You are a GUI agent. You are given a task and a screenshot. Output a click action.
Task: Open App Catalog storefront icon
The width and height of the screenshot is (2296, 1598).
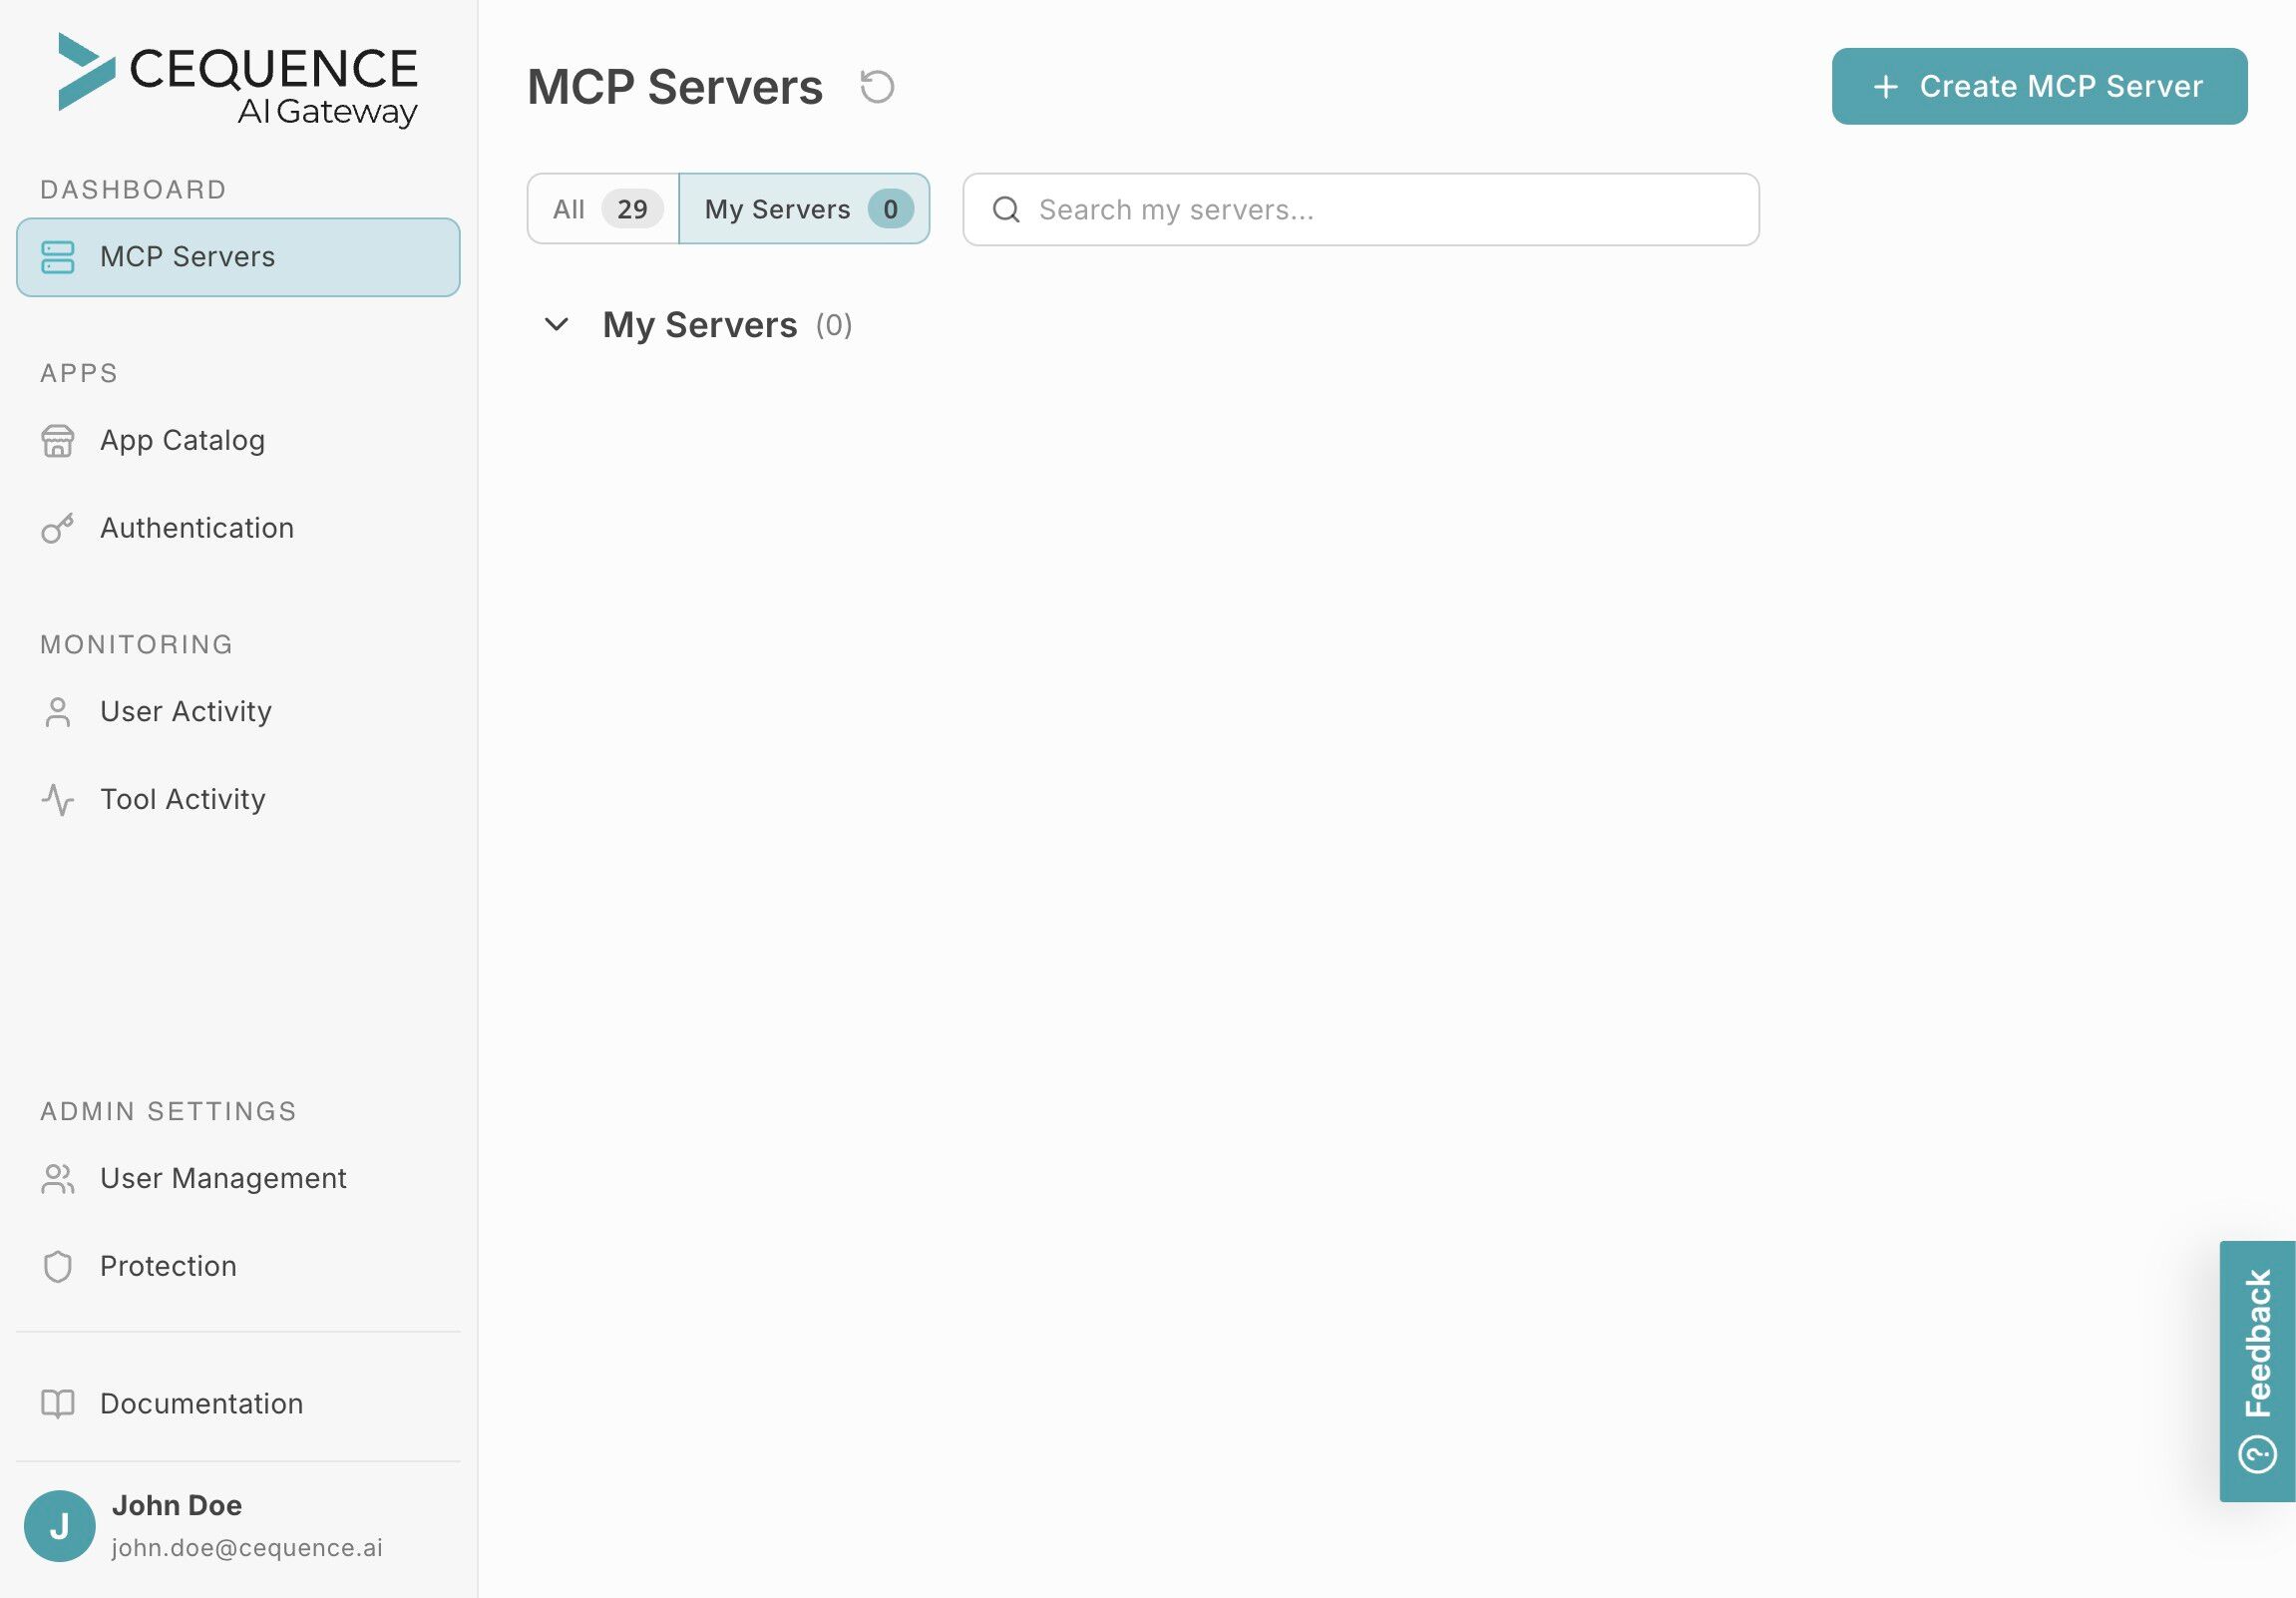click(57, 441)
